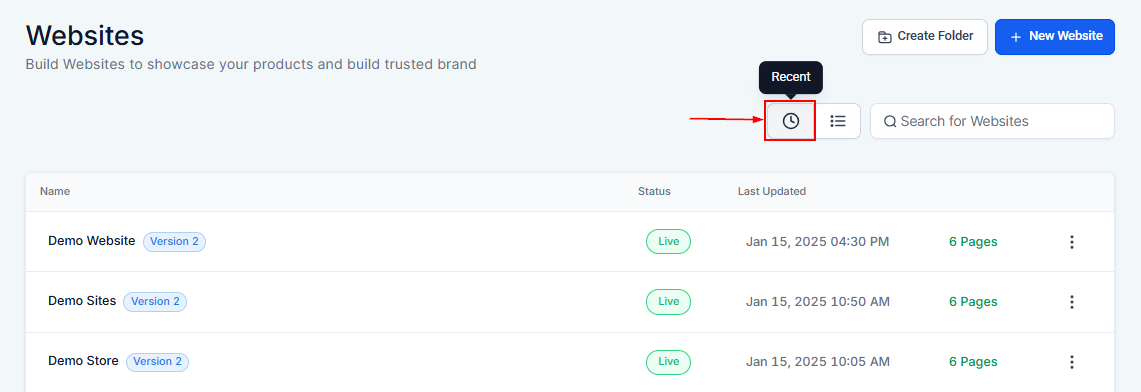Switch to list view icon
Image resolution: width=1141 pixels, height=392 pixels.
[838, 121]
